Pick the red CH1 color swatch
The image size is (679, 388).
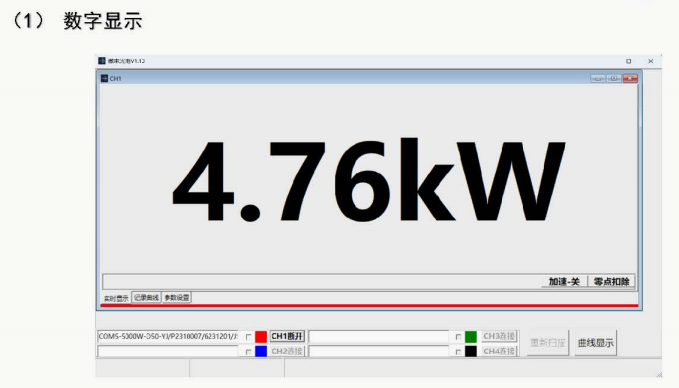[x=261, y=336]
